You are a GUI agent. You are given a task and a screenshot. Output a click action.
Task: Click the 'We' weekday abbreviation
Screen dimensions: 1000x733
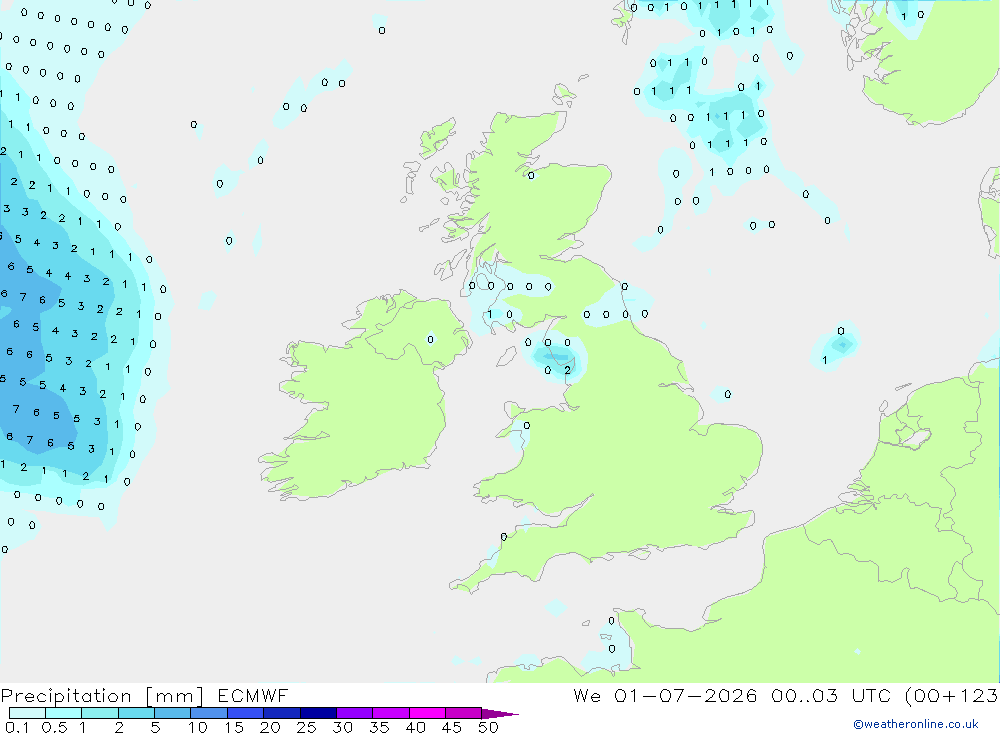point(587,695)
